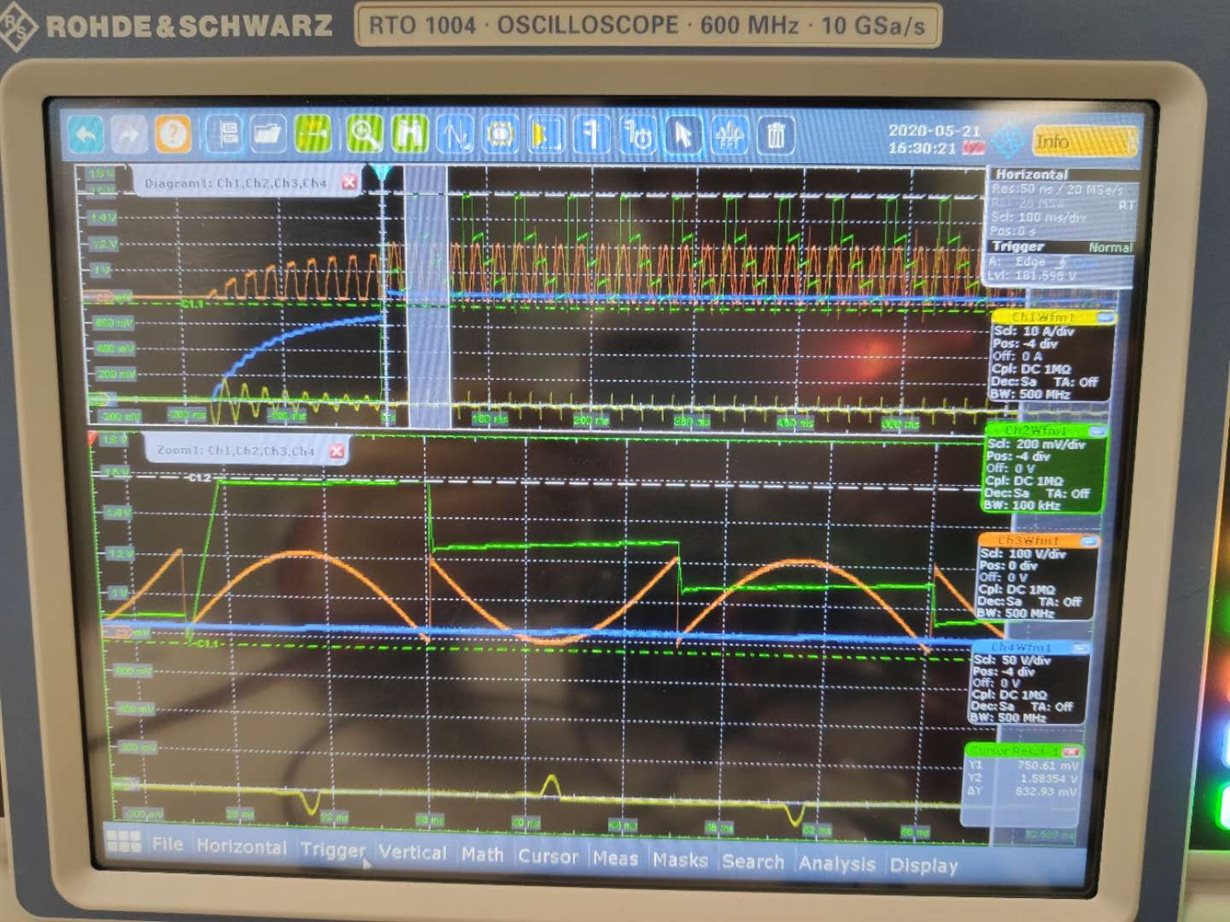Image resolution: width=1230 pixels, height=922 pixels.
Task: Click the cyan trigger position marker
Action: tap(381, 174)
